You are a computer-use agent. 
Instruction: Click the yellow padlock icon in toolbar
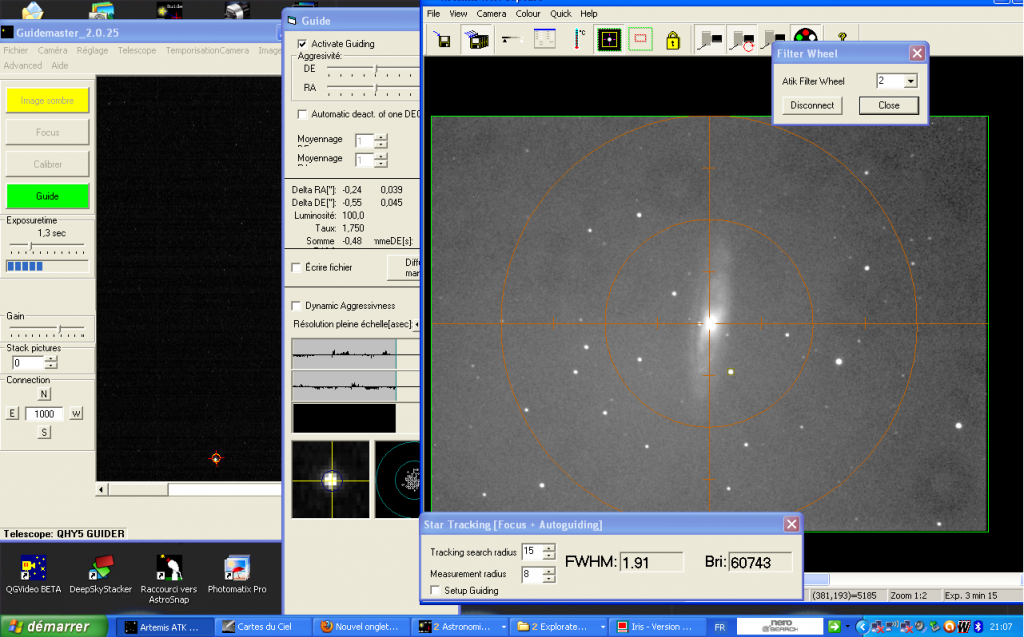point(673,41)
